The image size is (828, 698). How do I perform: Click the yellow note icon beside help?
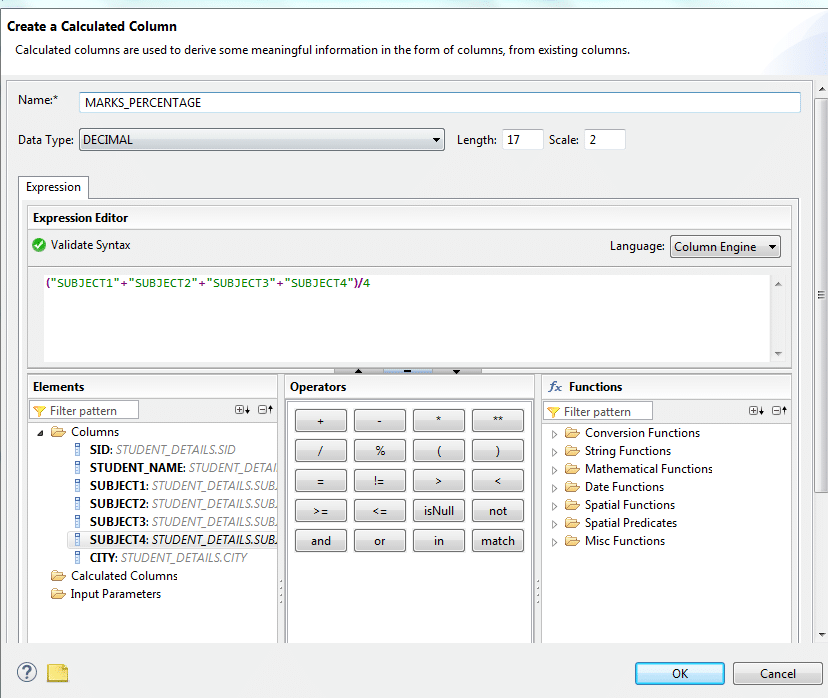point(58,672)
